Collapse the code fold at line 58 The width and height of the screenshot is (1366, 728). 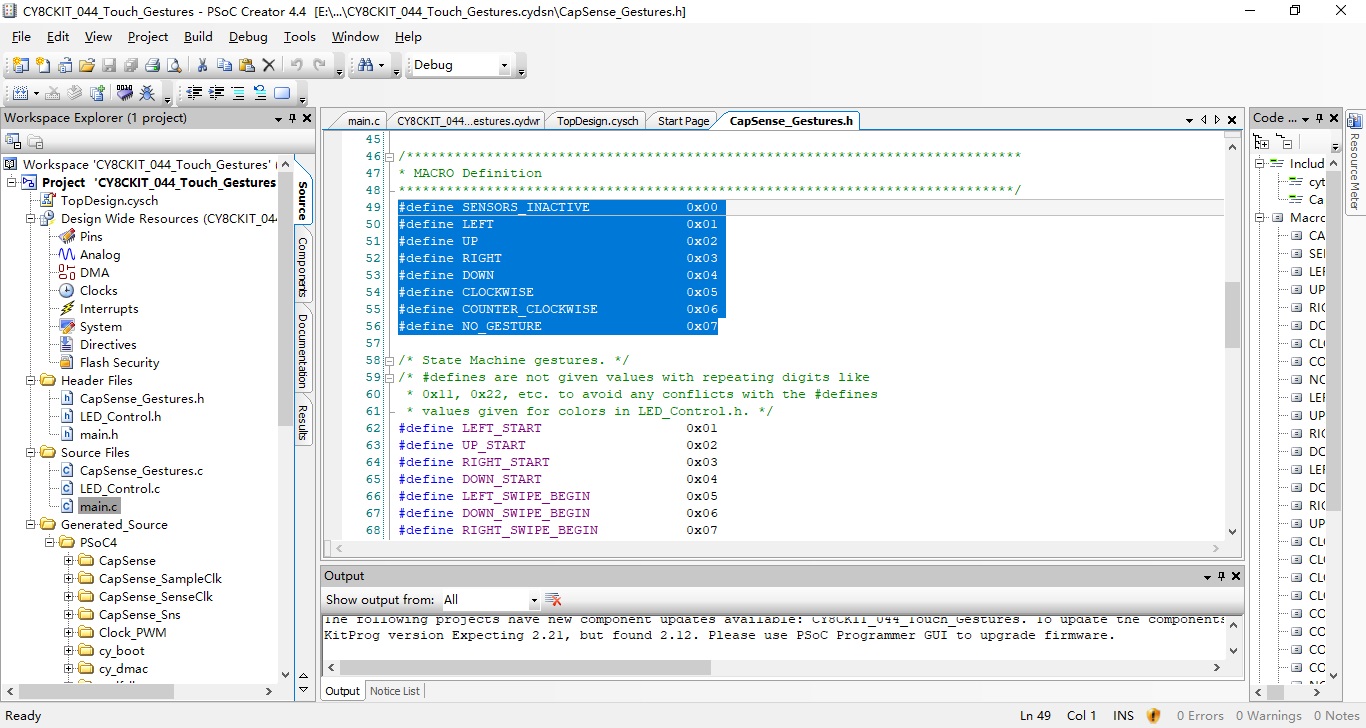389,361
